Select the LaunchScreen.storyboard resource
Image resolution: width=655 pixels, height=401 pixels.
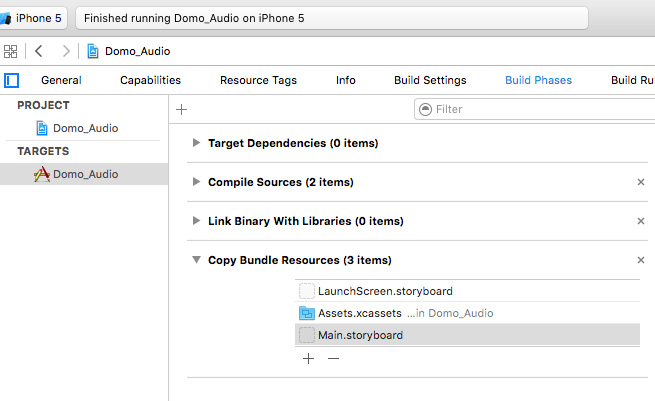(x=385, y=291)
